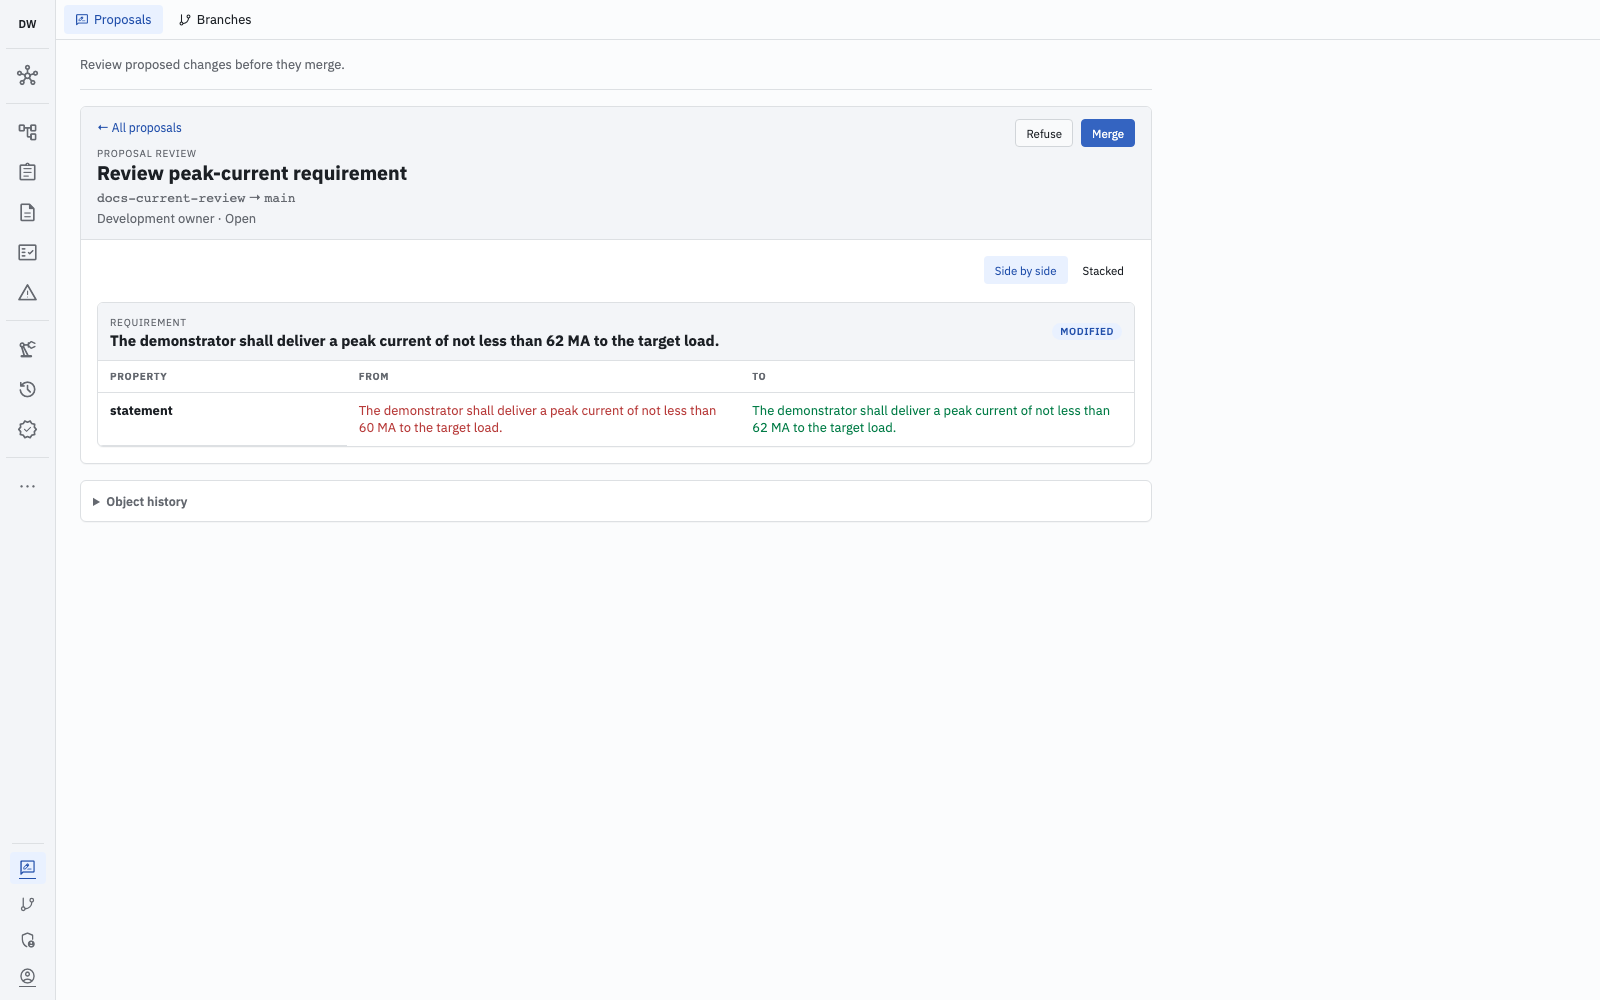Switch to Stacked diff view
This screenshot has height=1000, width=1600.
tap(1102, 271)
